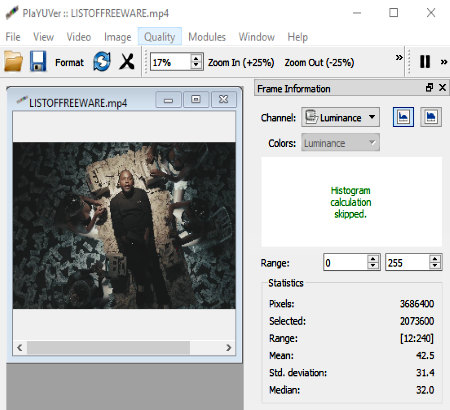Increase the zoom percentage using the up arrow
This screenshot has width=450, height=410.
[x=196, y=58]
